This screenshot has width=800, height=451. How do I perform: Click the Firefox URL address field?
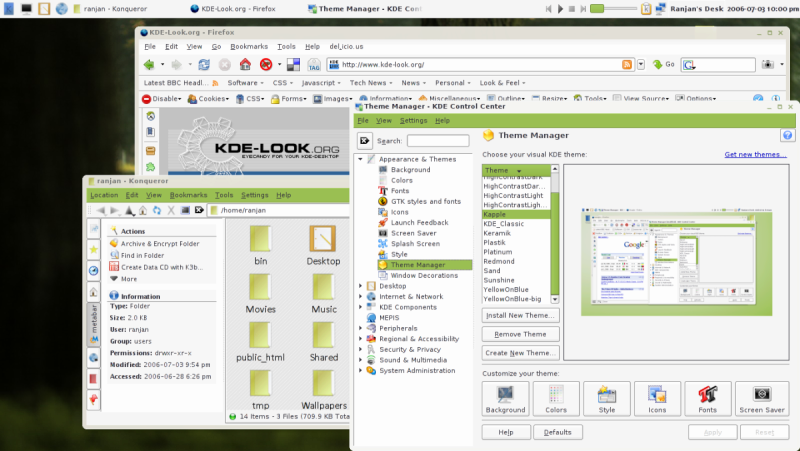pos(480,64)
